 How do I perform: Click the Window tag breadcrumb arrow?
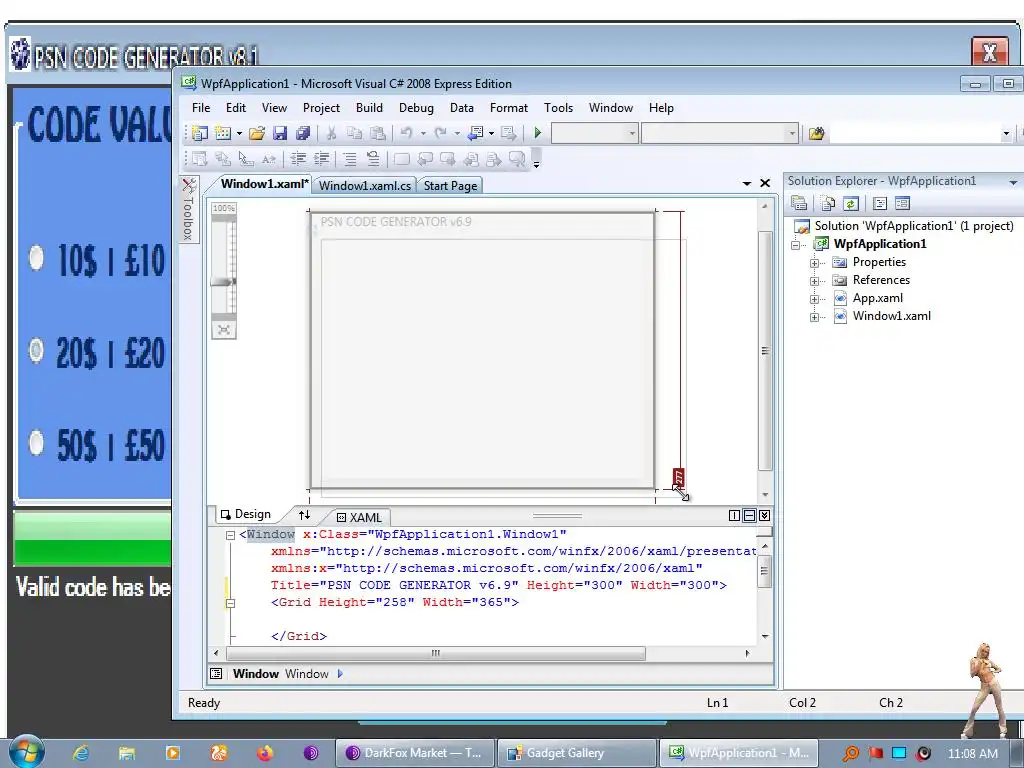tap(340, 673)
